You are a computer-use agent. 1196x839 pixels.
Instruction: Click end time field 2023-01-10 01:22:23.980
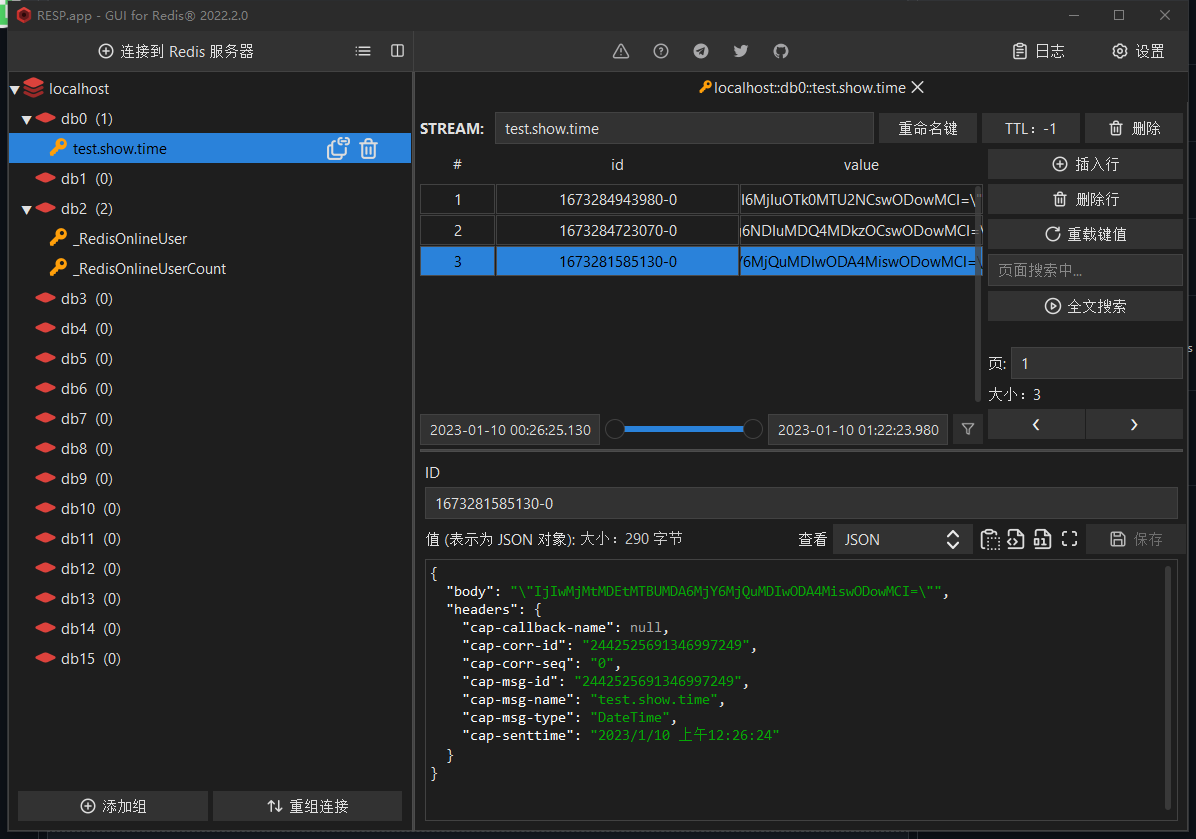point(858,430)
